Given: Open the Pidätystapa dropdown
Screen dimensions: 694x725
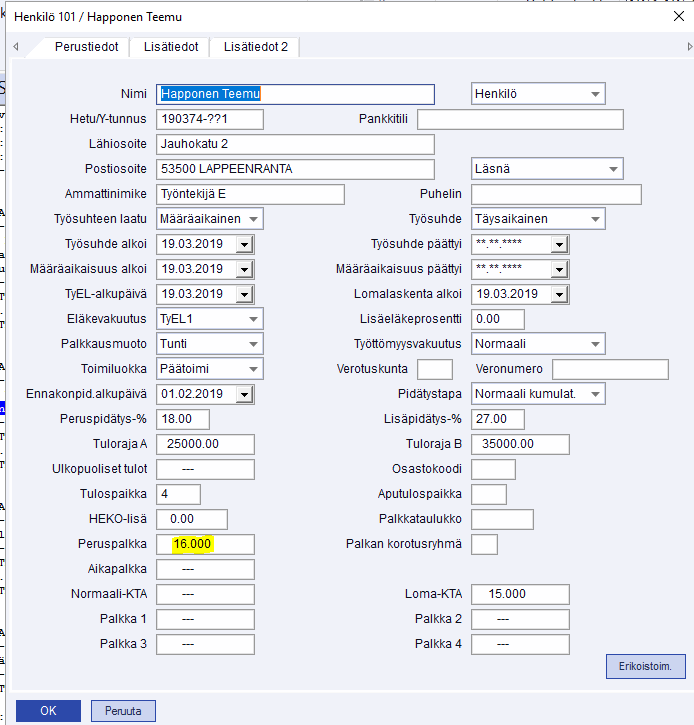Looking at the screenshot, I should pyautogui.click(x=596, y=394).
